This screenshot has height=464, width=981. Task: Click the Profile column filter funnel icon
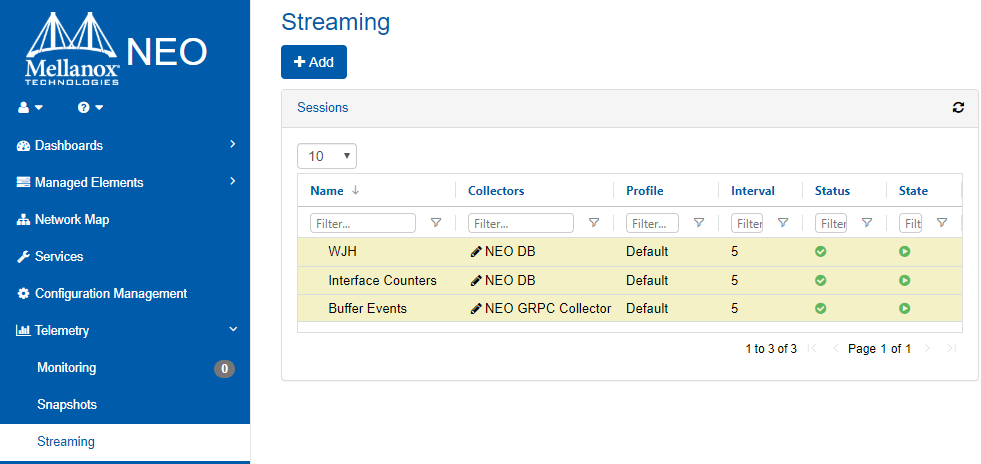698,223
